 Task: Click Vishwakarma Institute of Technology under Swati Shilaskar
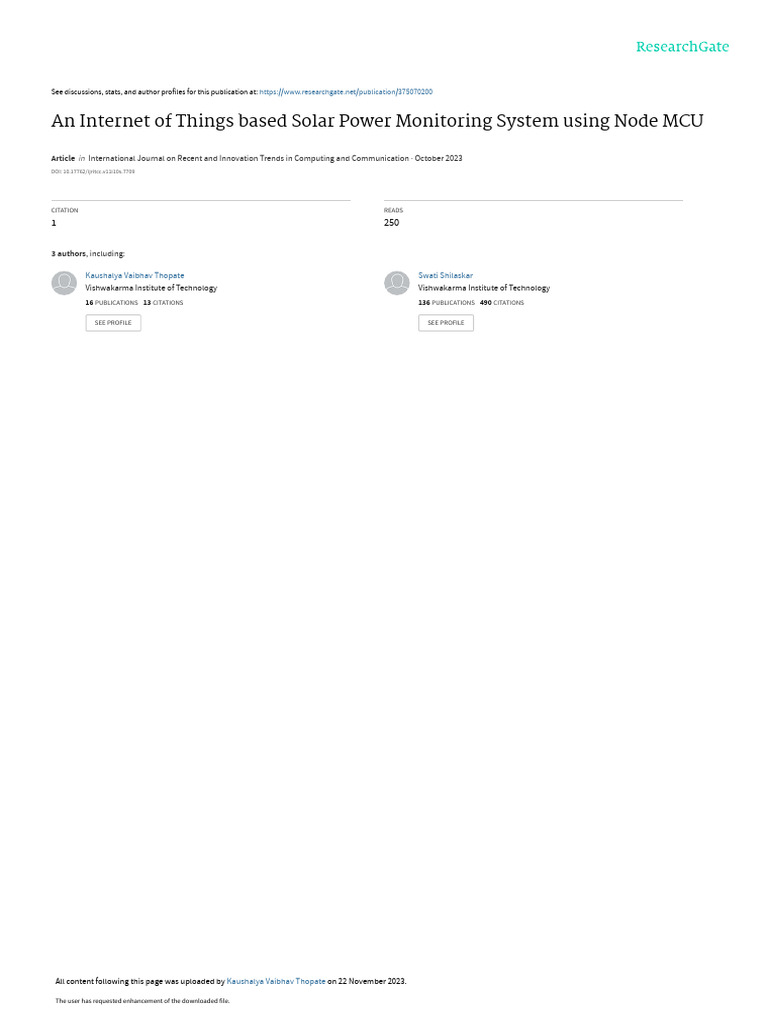point(484,288)
